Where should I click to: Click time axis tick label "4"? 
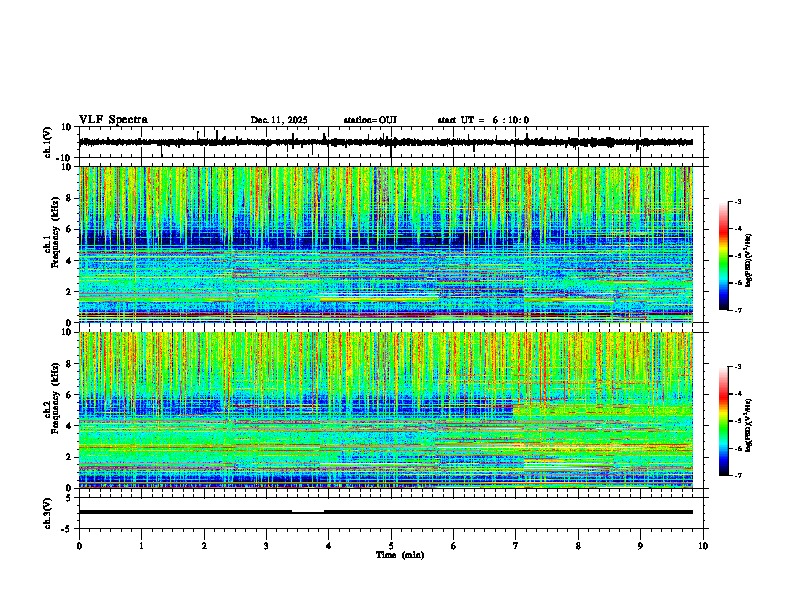(x=329, y=546)
